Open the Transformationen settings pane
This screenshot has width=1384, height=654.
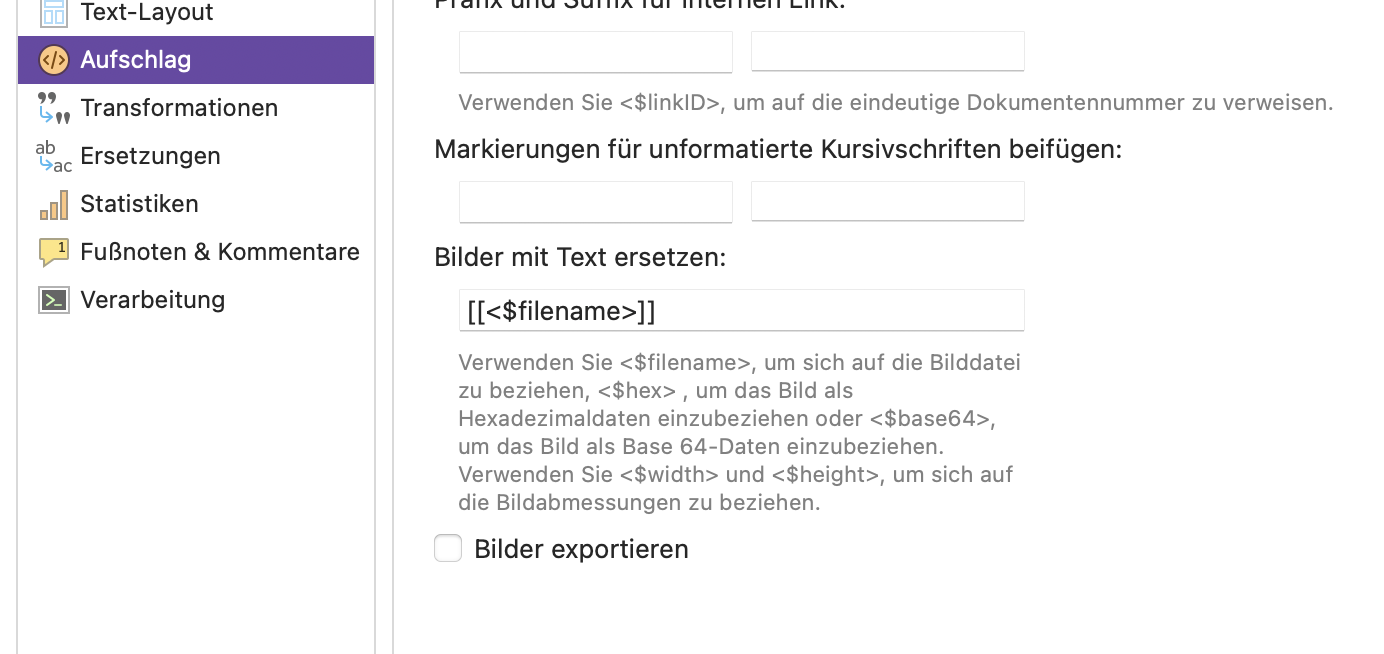179,108
